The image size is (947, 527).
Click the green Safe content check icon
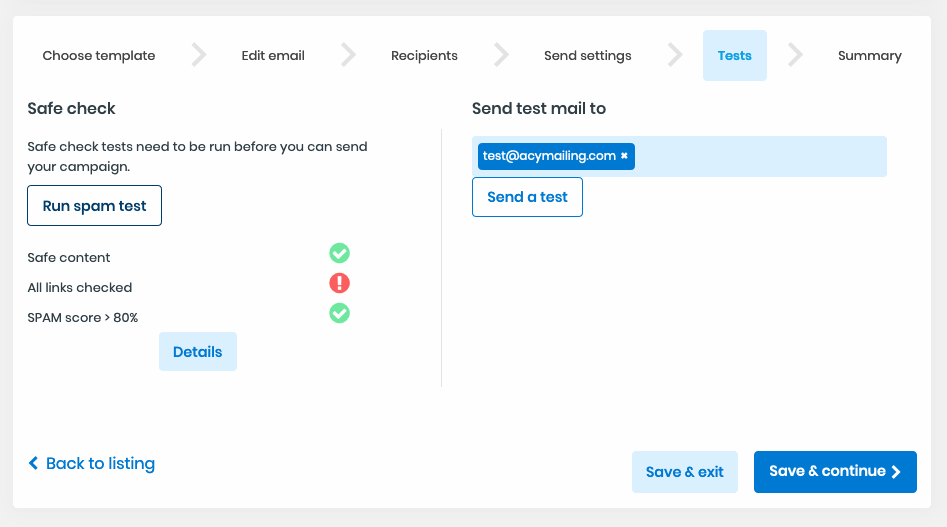pyautogui.click(x=340, y=254)
